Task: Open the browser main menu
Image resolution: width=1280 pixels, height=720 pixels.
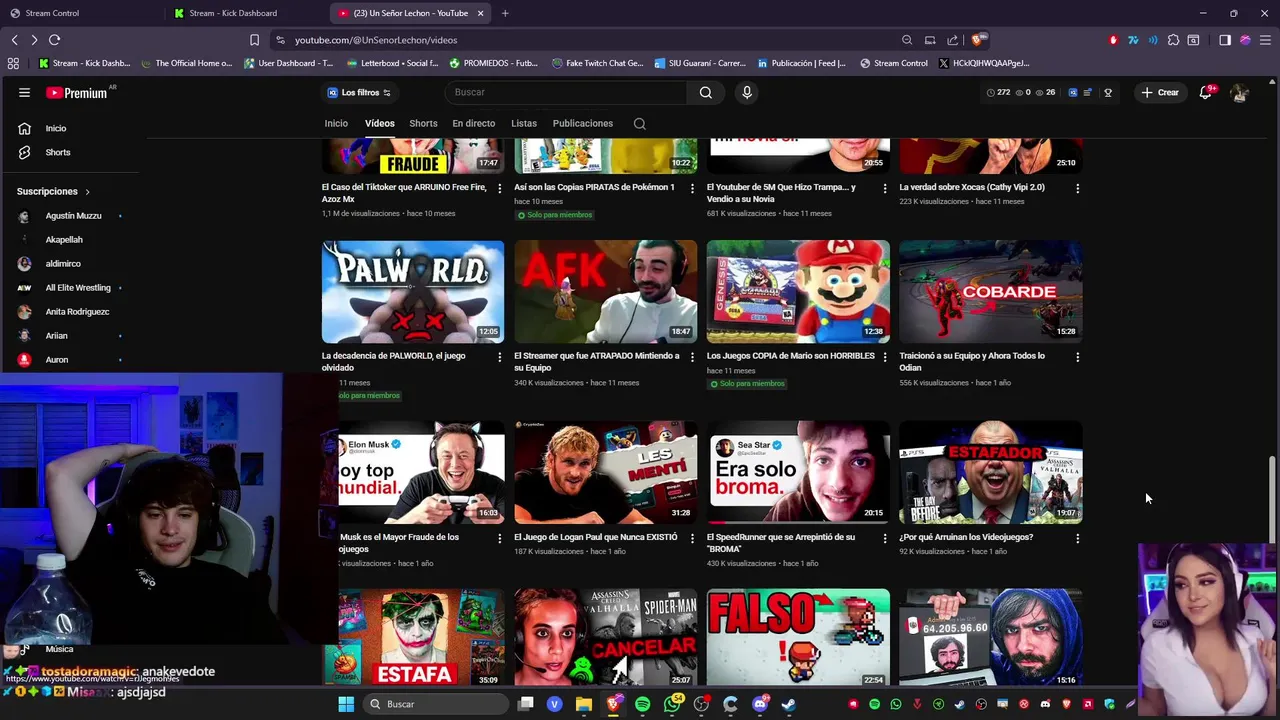Action: coord(1265,40)
